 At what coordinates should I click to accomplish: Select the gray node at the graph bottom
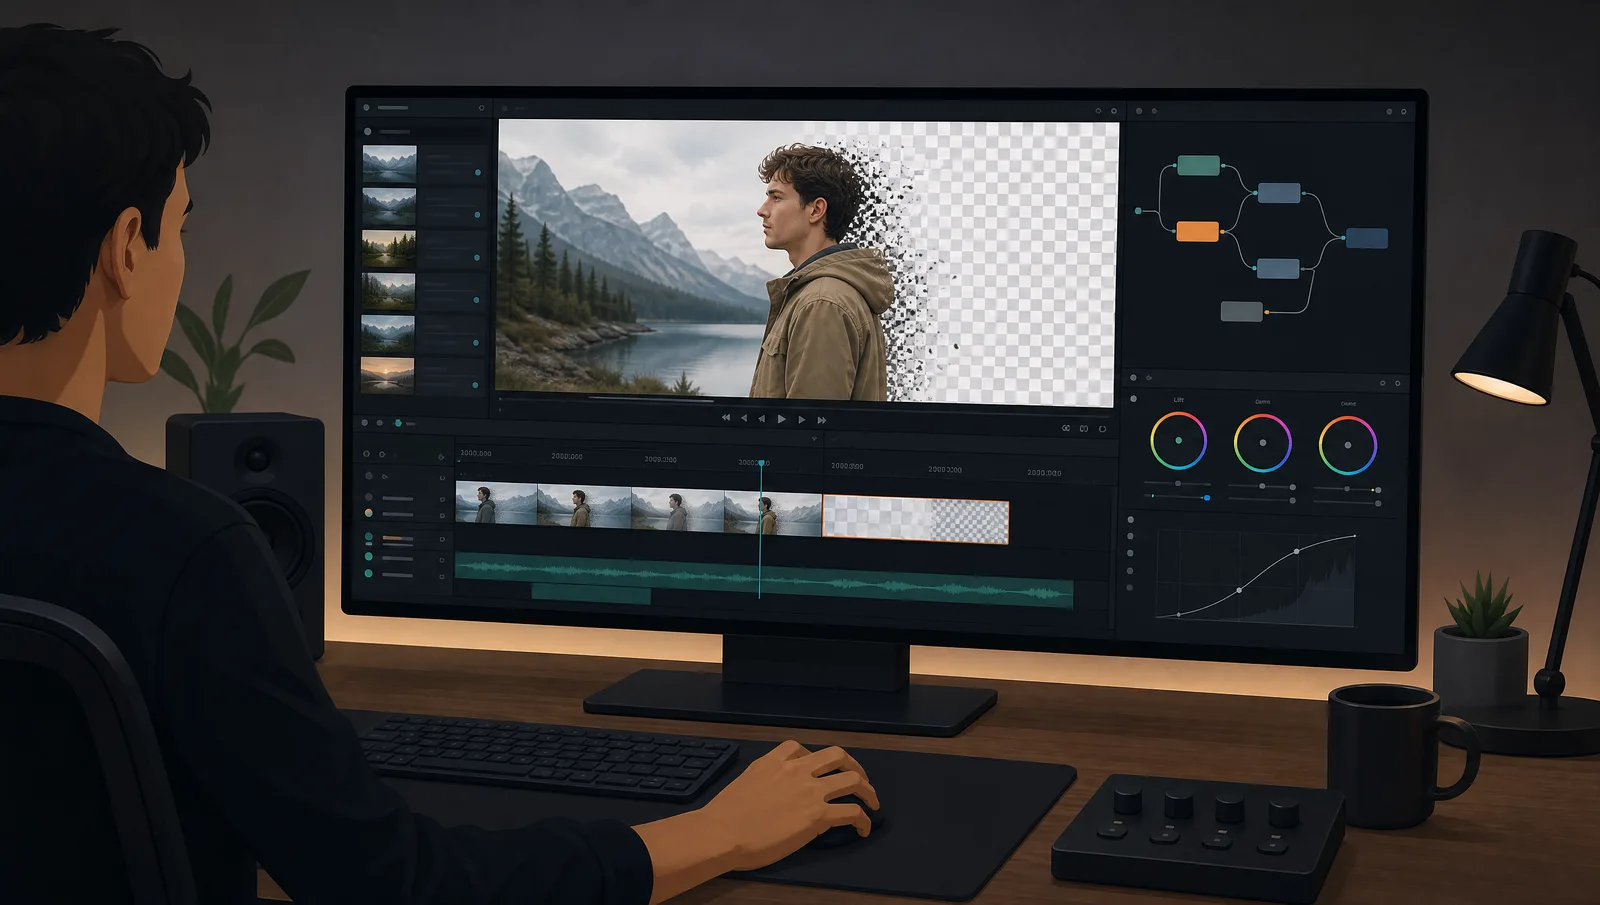pyautogui.click(x=1241, y=311)
